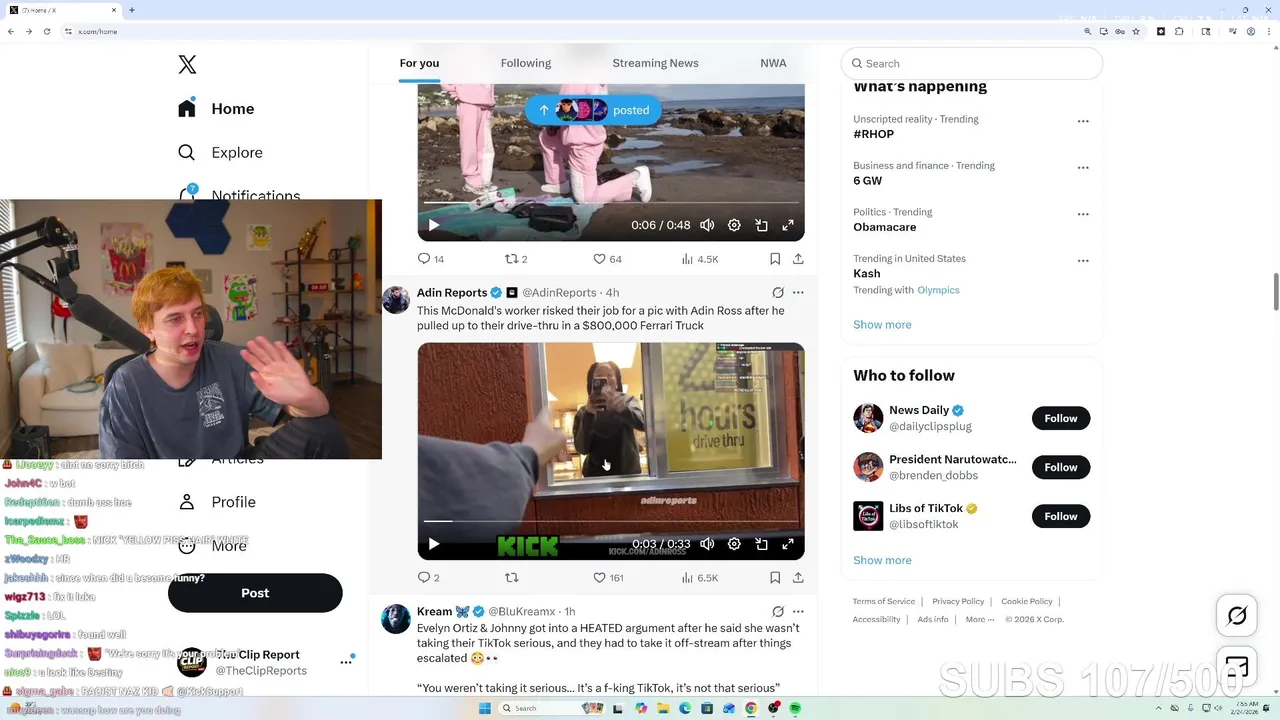This screenshot has width=1280, height=720.
Task: Click the X logo in the sidebar
Action: tap(187, 65)
